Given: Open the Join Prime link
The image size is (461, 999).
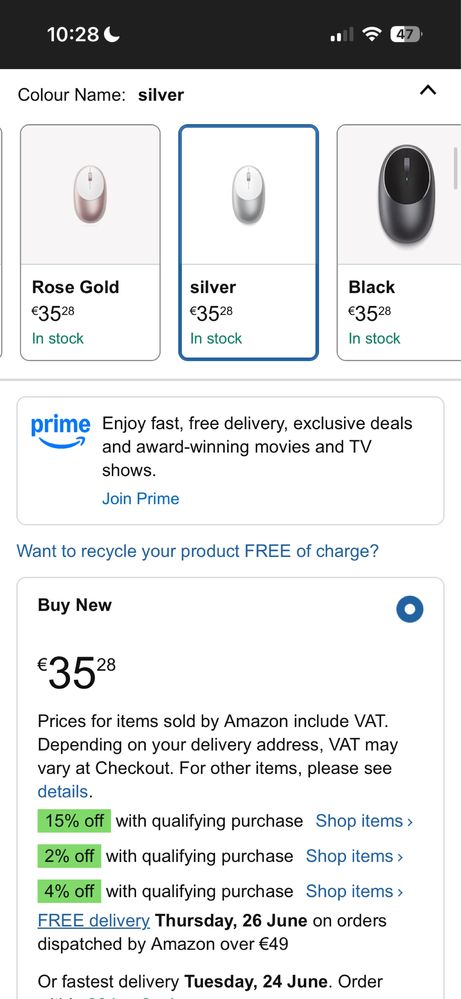Looking at the screenshot, I should click(x=141, y=498).
